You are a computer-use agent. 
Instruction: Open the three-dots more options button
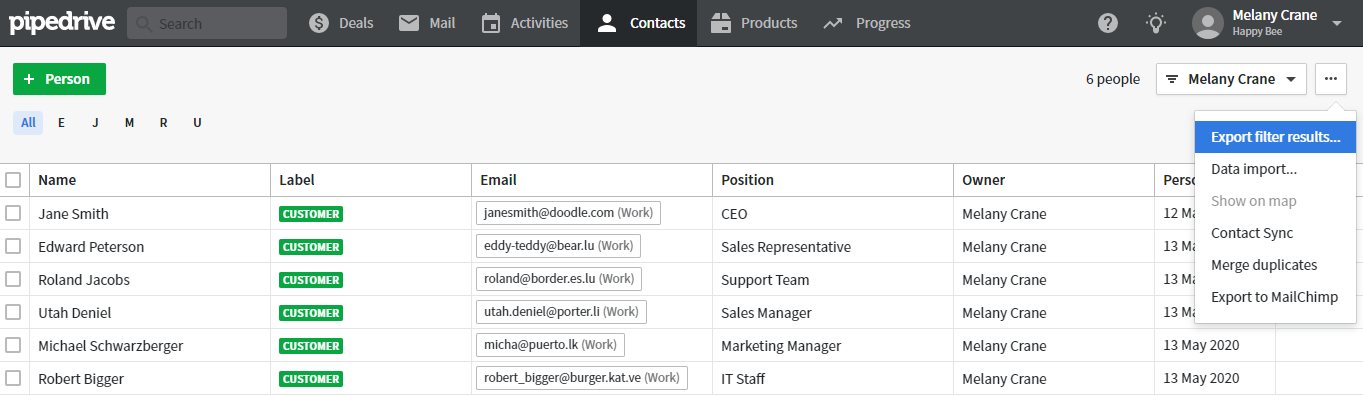(x=1330, y=79)
